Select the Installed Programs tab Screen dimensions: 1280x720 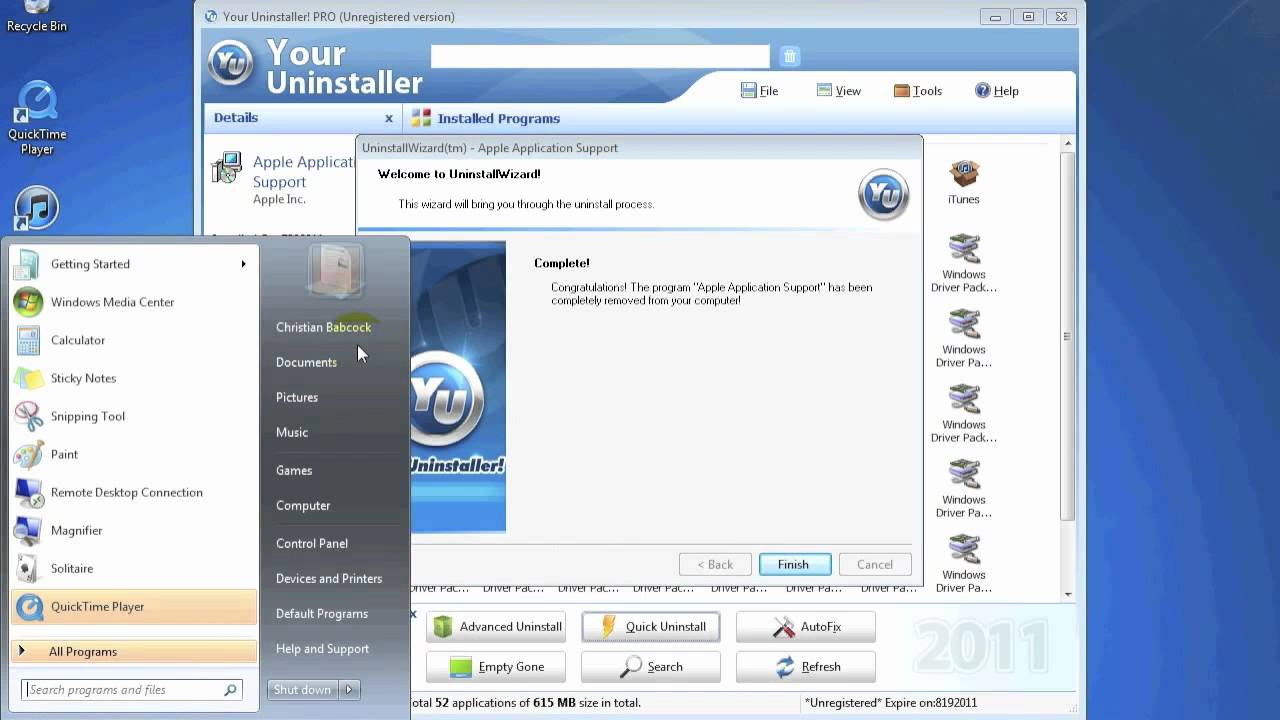click(x=485, y=118)
